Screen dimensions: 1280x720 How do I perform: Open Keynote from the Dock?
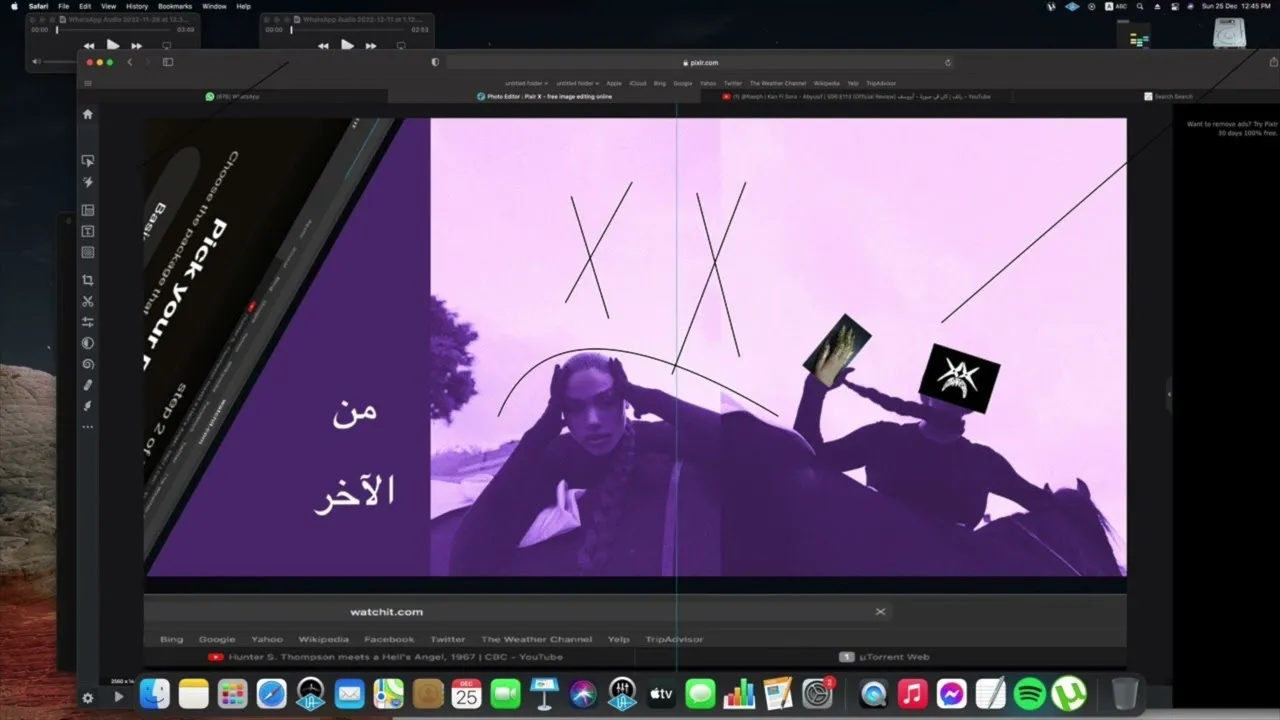[x=544, y=693]
